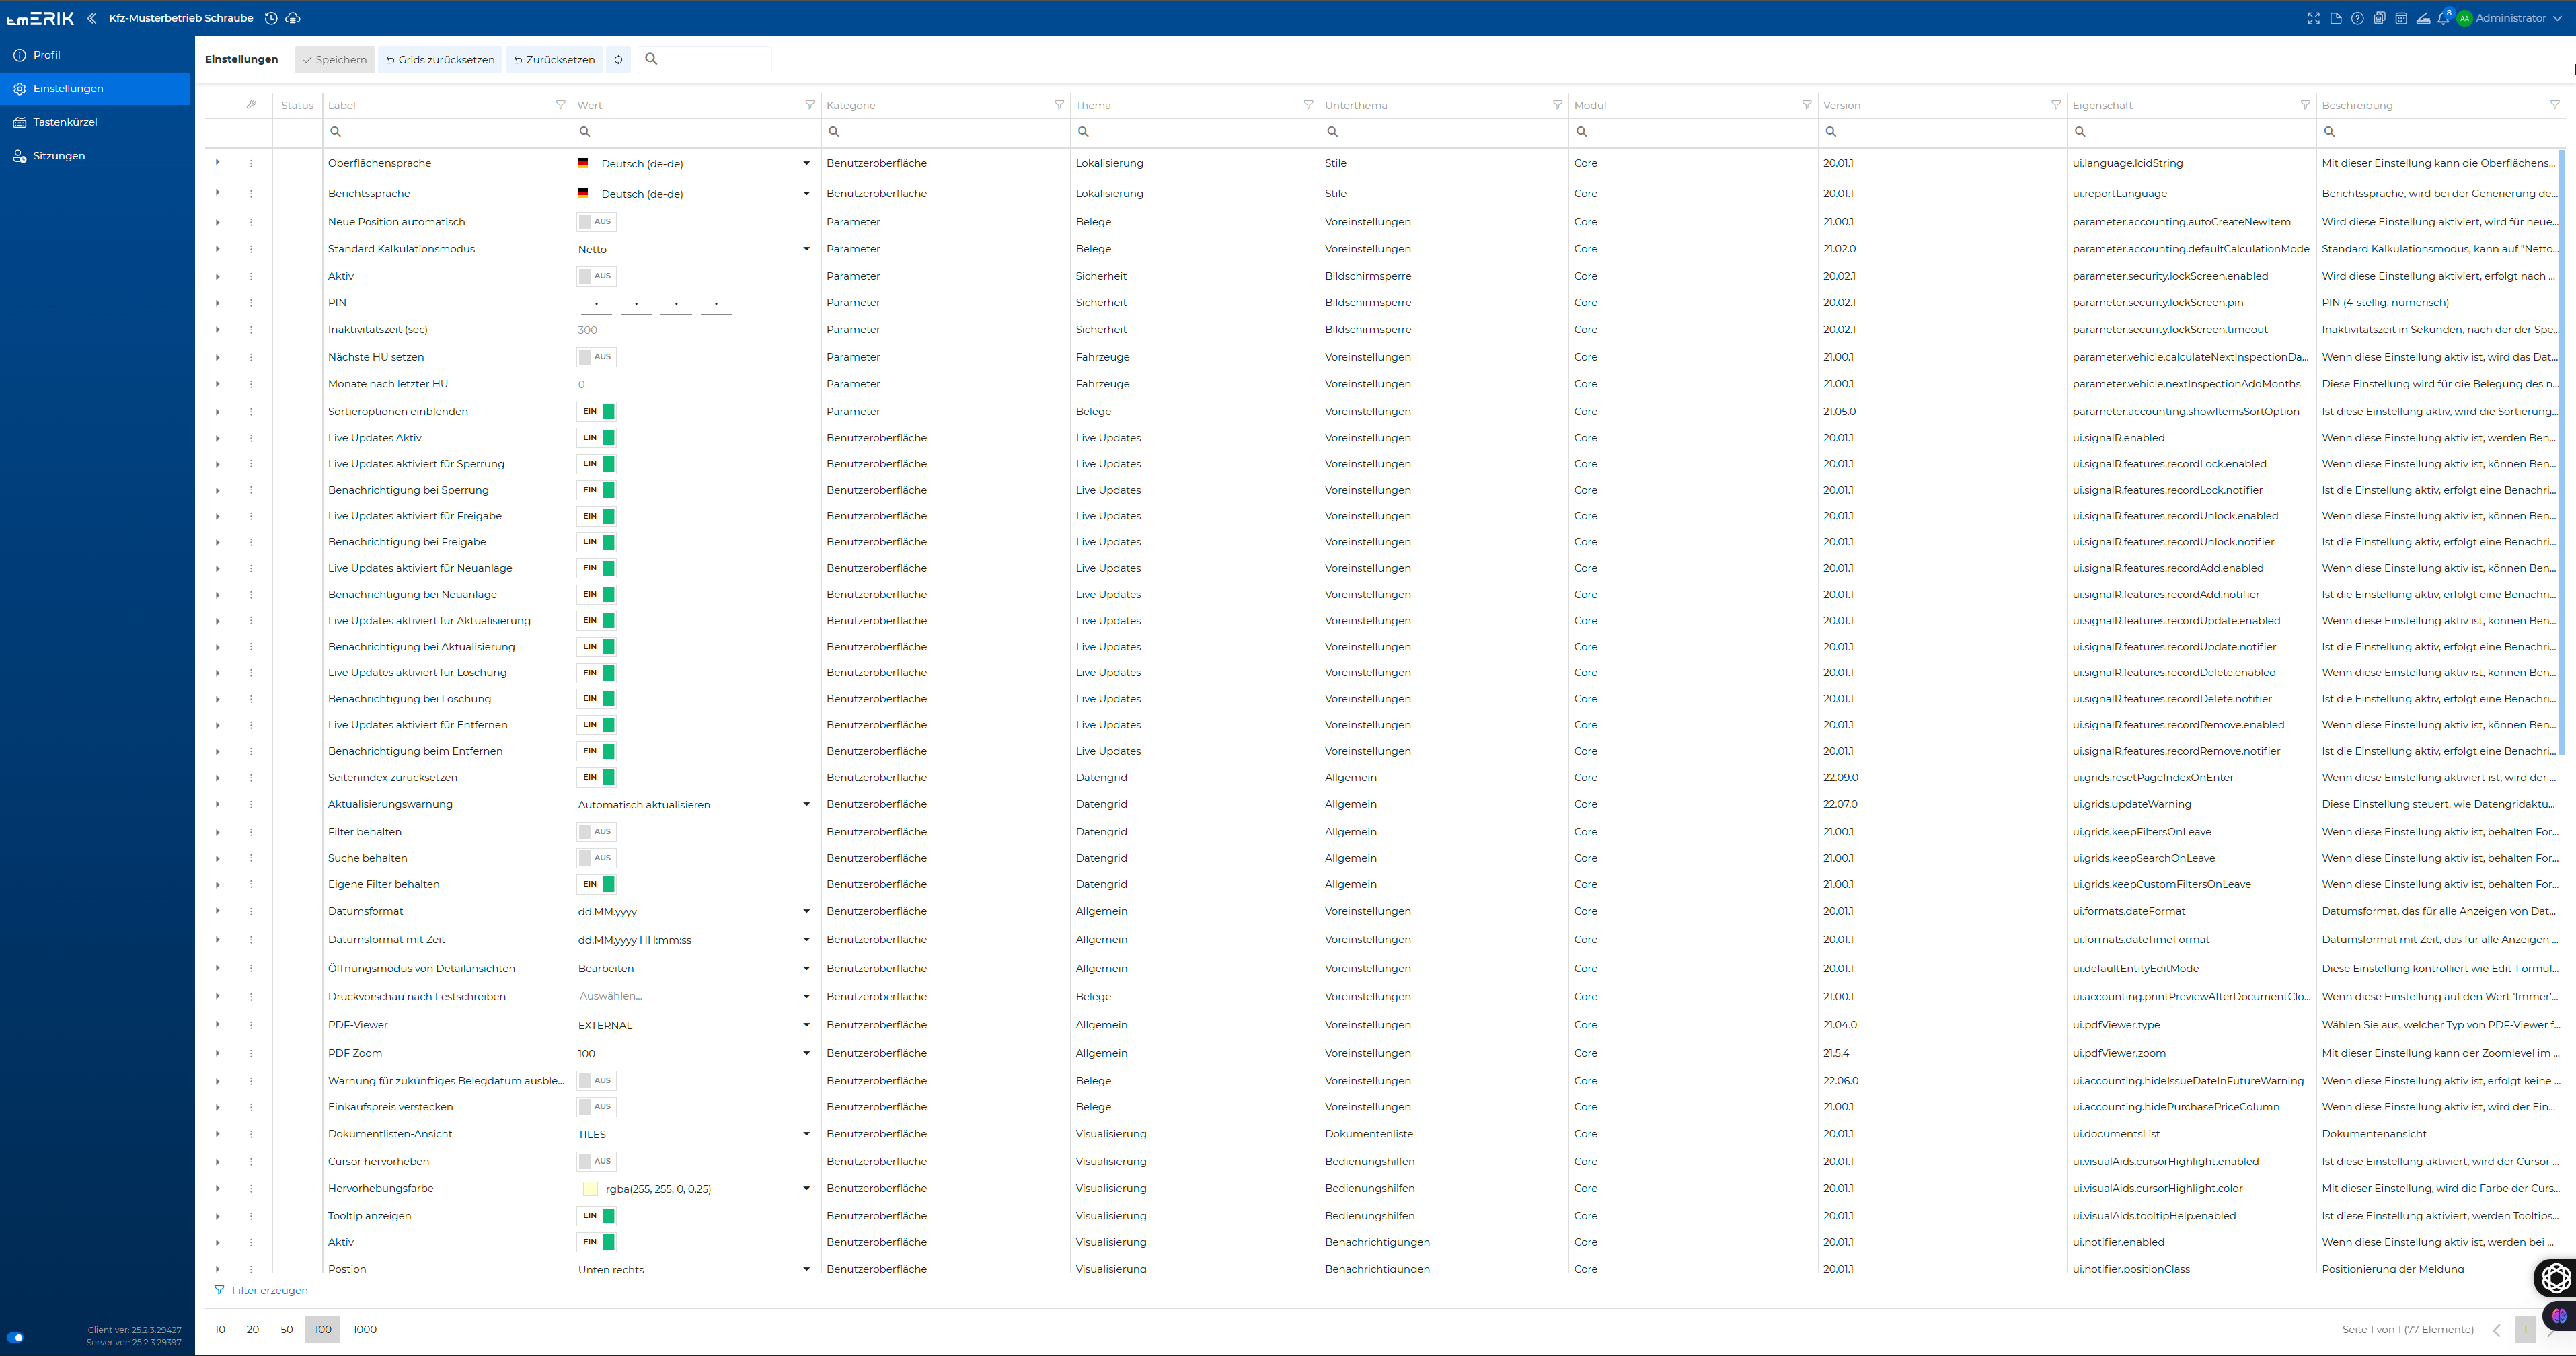Open the PDF-Viewer value dropdown
Screen dimensions: 2576x1356
694,1025
